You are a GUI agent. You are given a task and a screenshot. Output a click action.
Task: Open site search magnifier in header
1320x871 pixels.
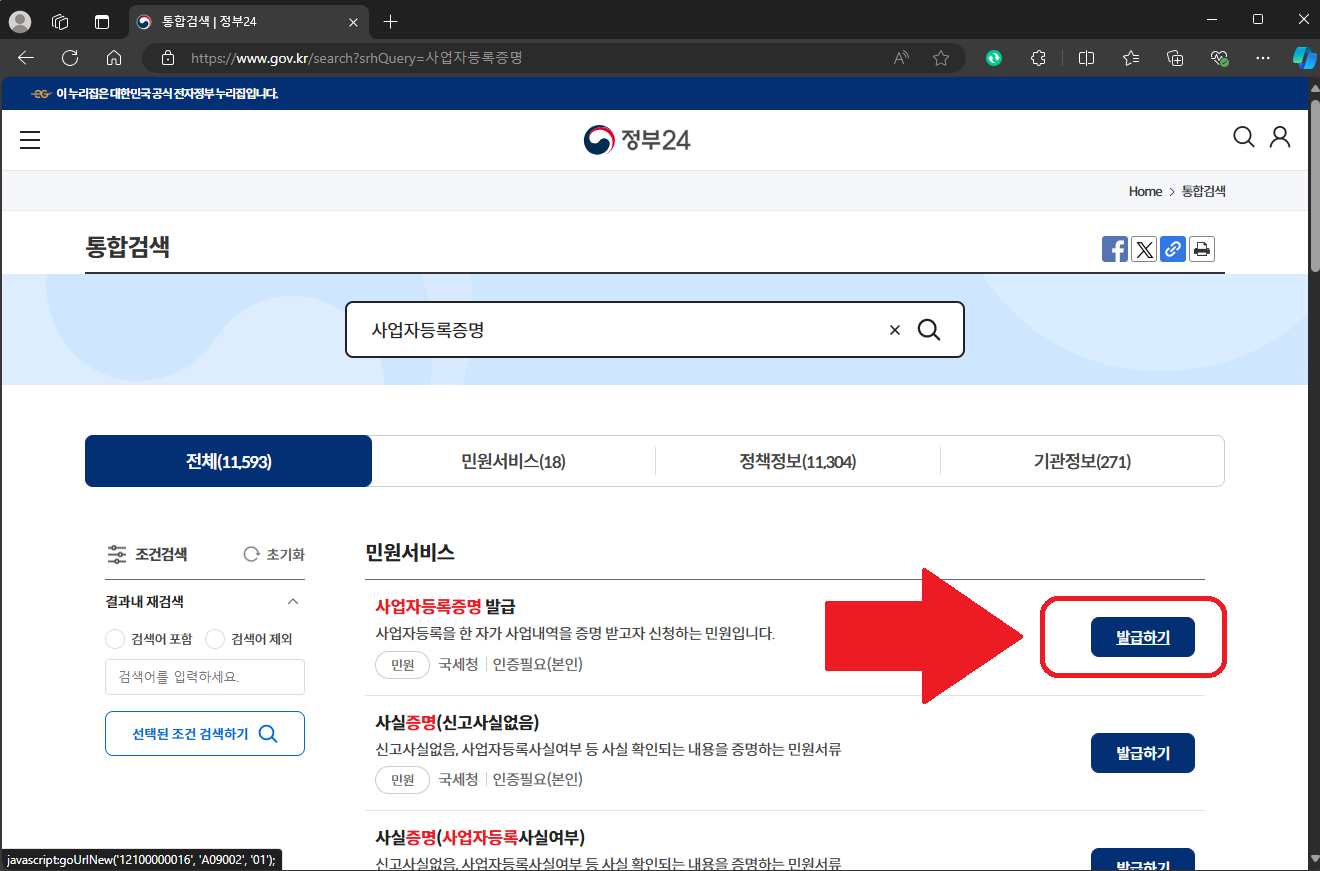click(1244, 137)
